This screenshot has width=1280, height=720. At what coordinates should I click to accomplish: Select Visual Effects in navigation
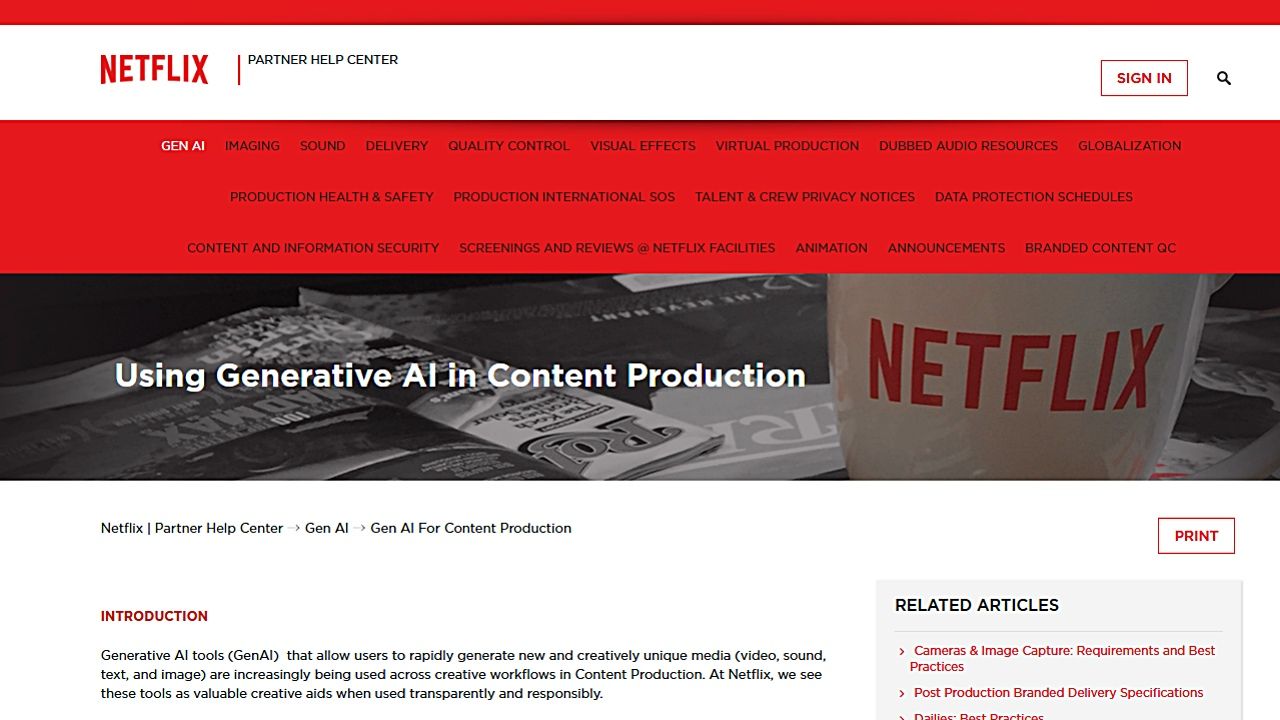pyautogui.click(x=643, y=146)
